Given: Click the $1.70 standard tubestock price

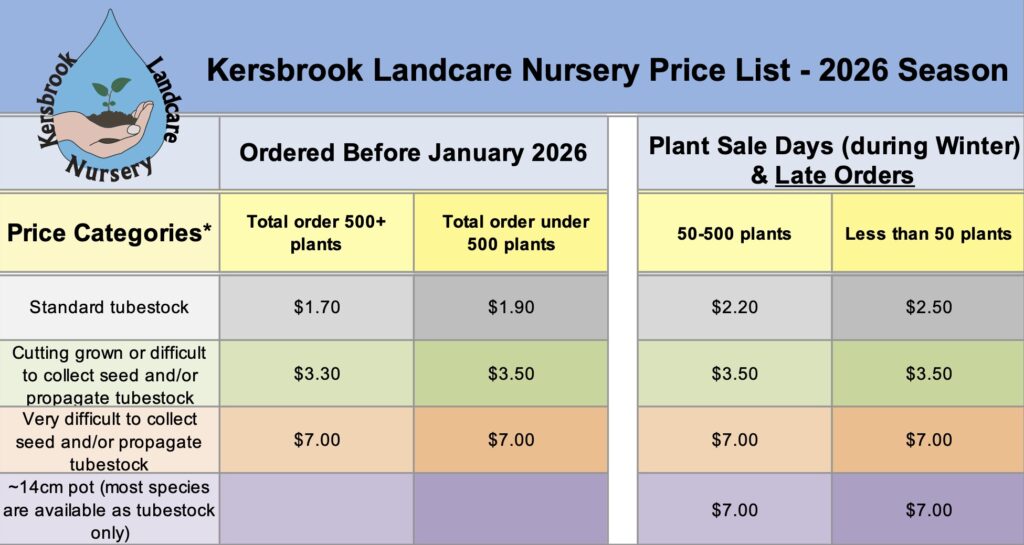Looking at the screenshot, I should (317, 307).
